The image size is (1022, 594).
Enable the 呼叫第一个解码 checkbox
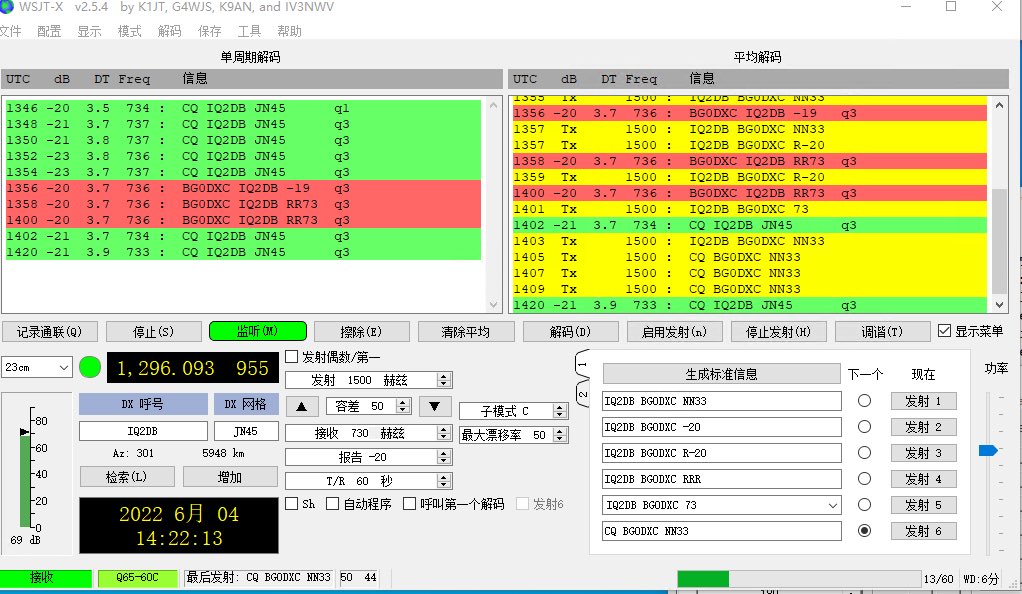(409, 503)
